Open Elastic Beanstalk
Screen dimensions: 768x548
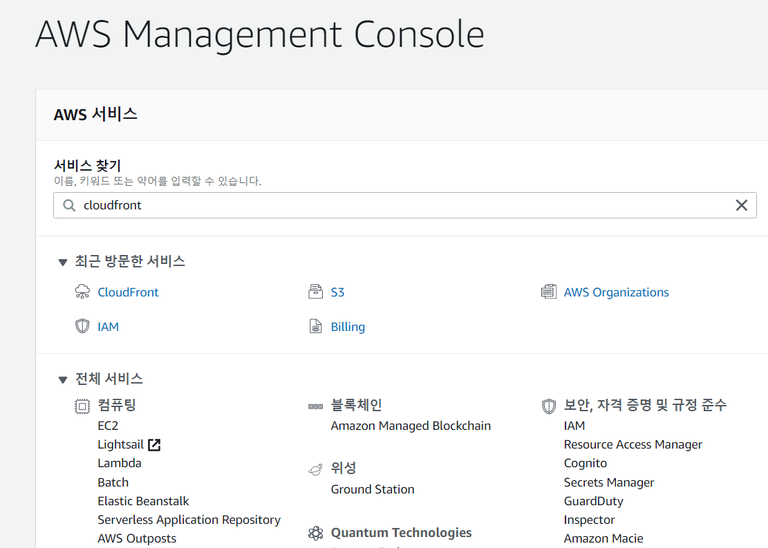click(143, 501)
